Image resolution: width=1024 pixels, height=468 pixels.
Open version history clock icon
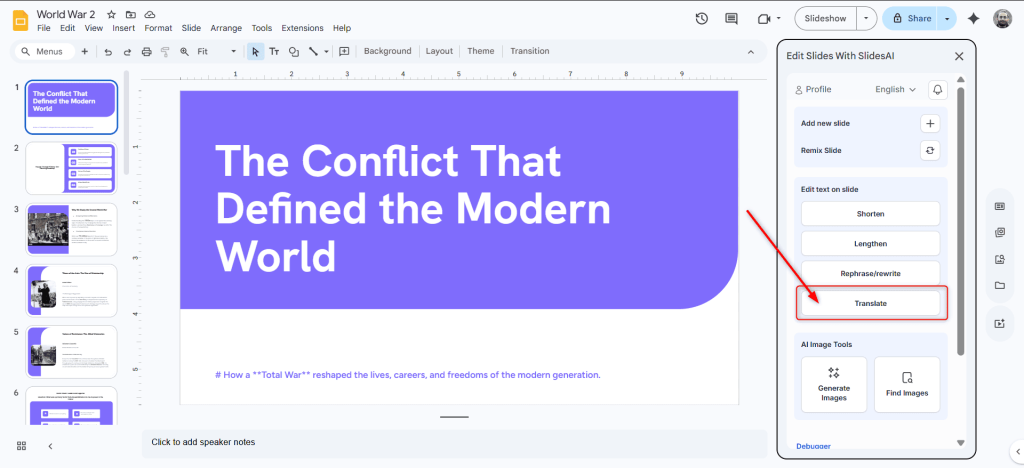click(702, 18)
